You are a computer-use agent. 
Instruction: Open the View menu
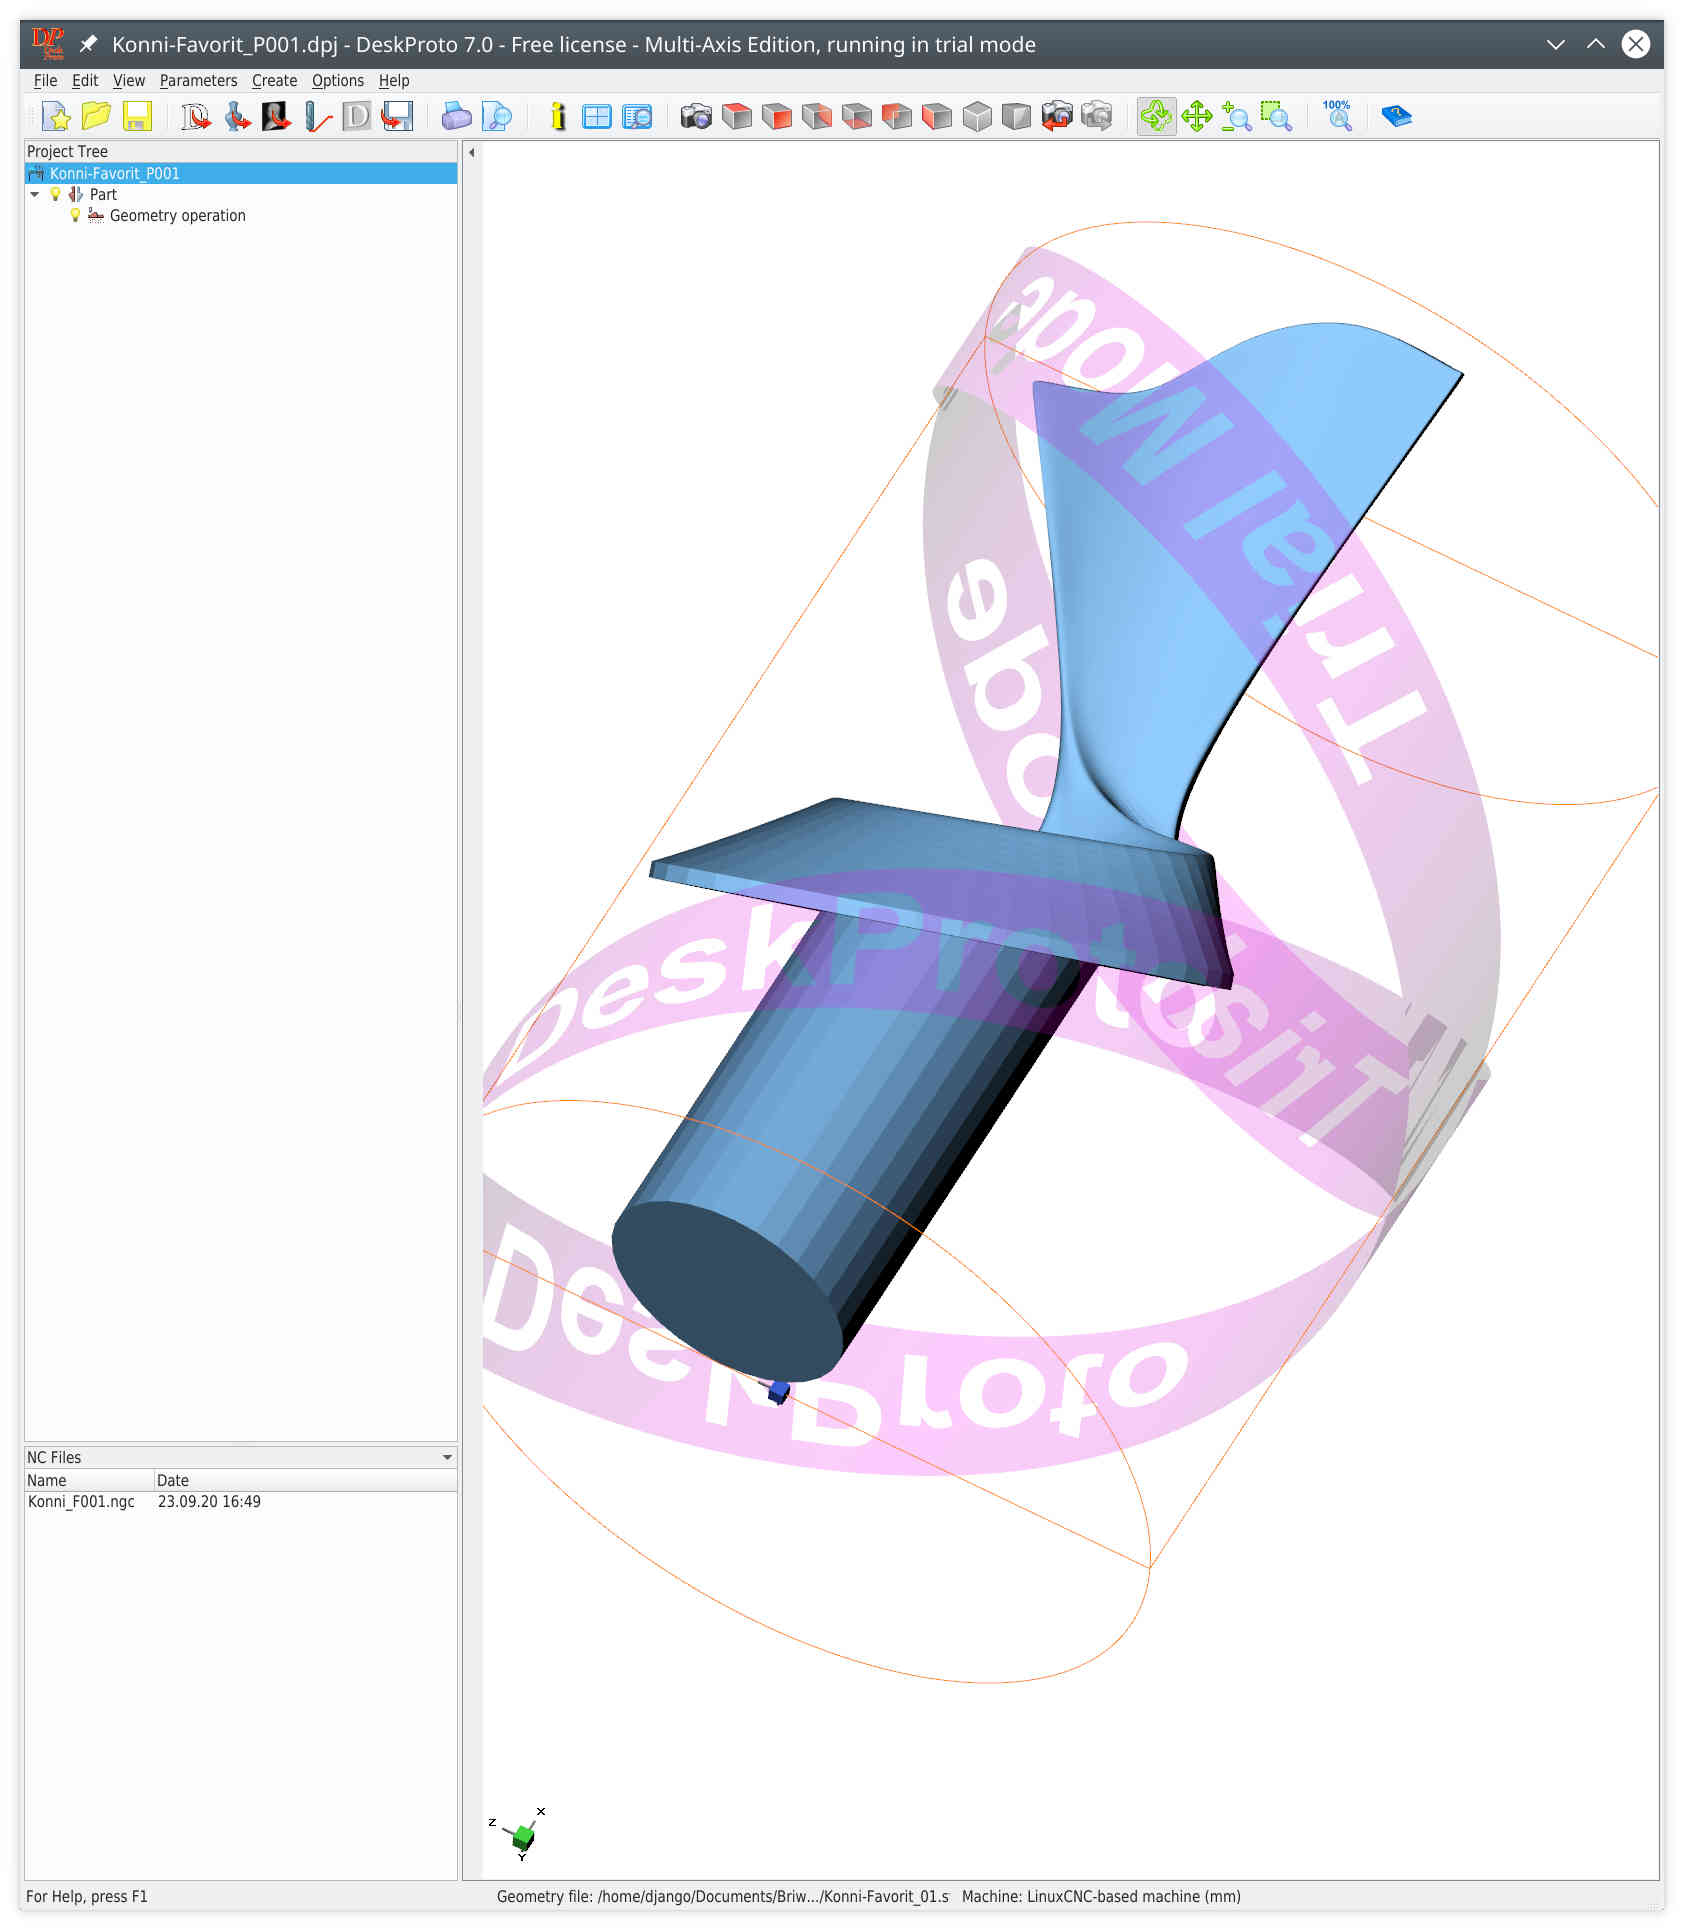(129, 80)
